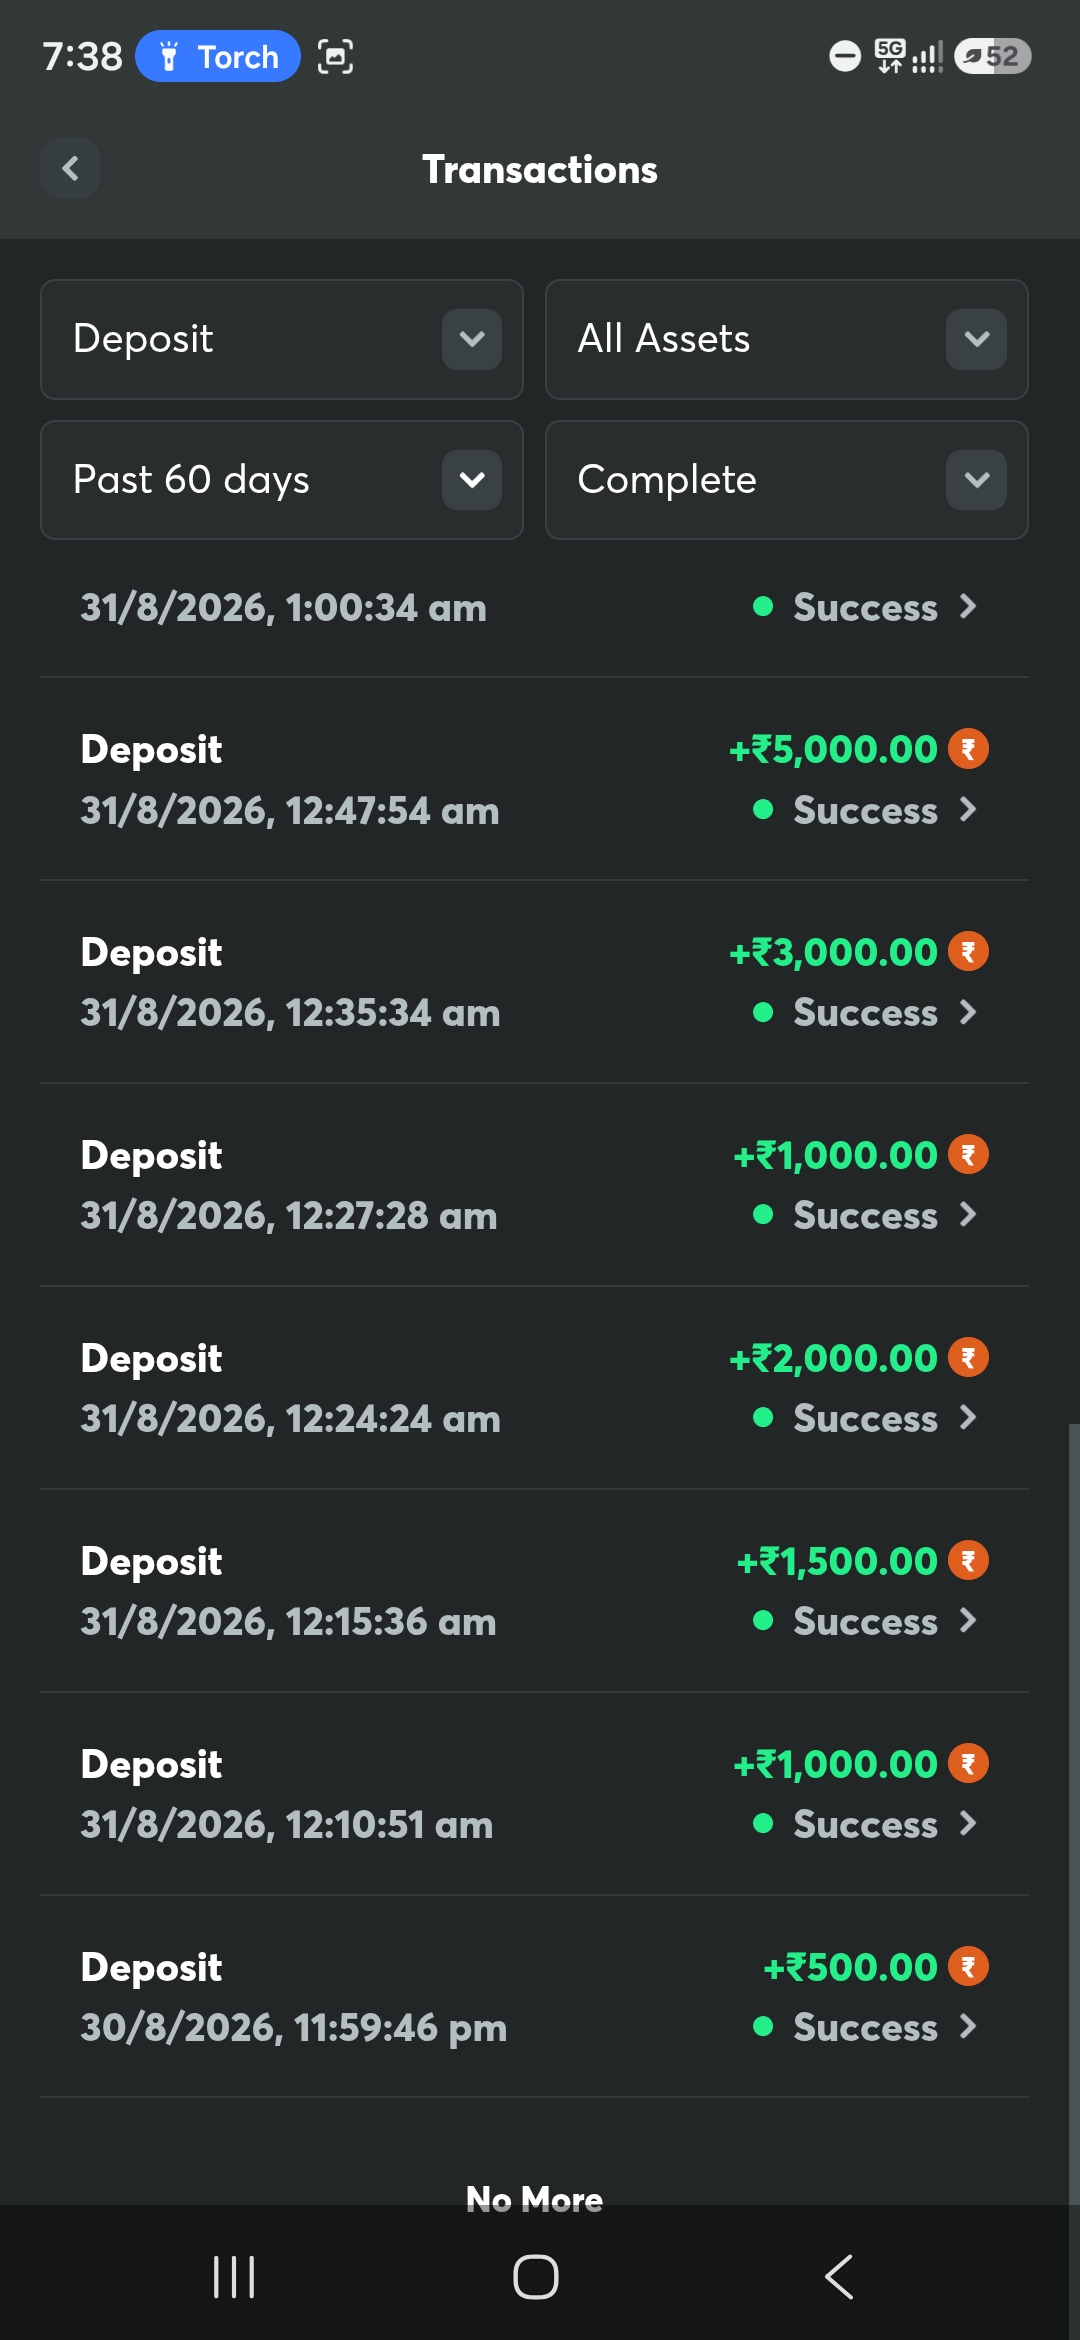Tap the Torch indicator in status bar
1080x2340 pixels.
(x=218, y=56)
